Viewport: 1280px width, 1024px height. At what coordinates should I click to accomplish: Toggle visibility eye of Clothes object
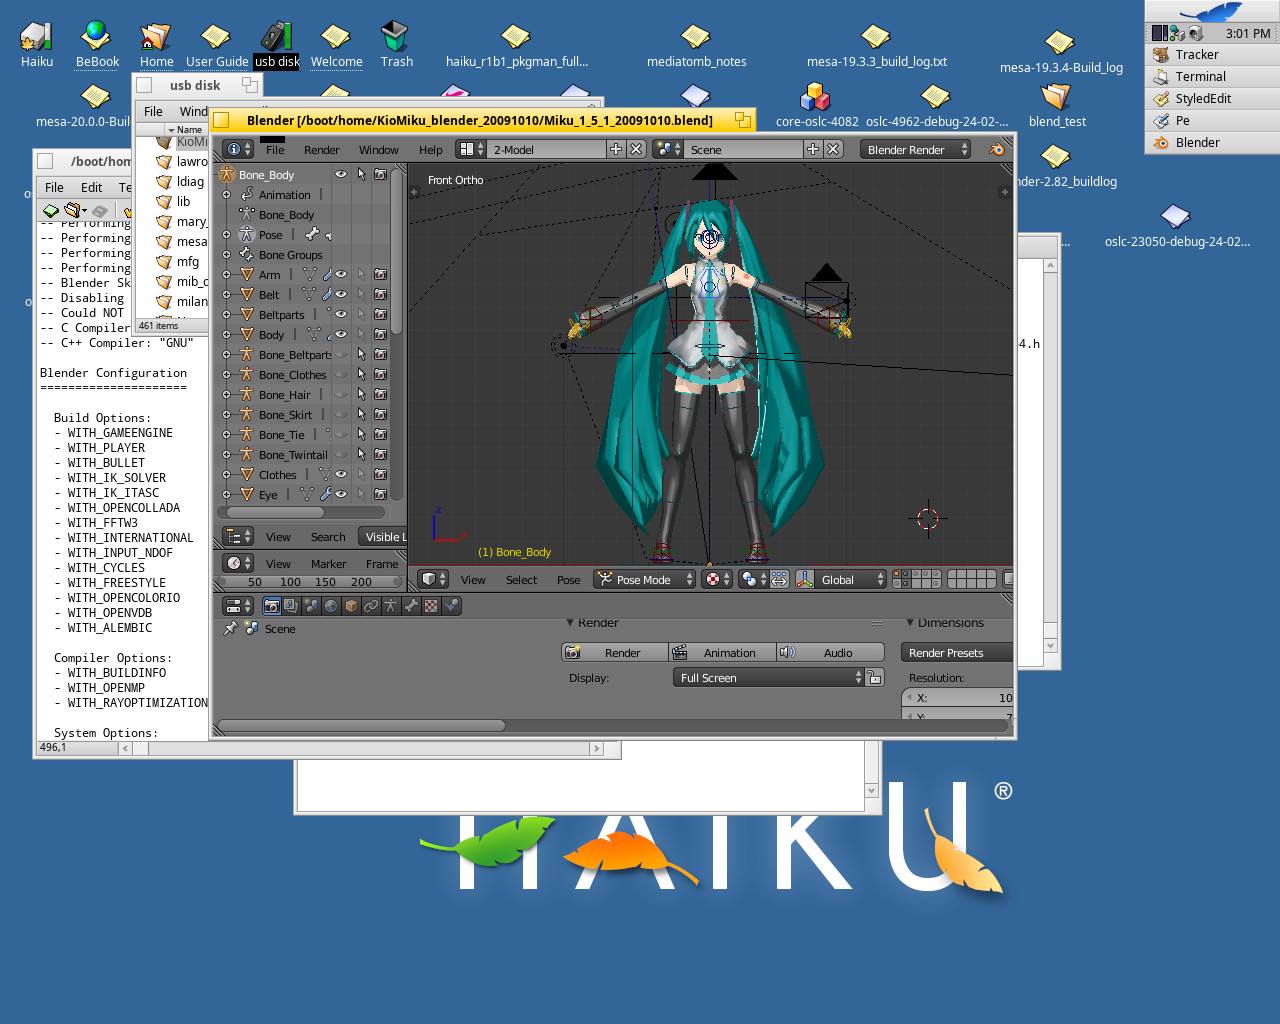pos(341,474)
